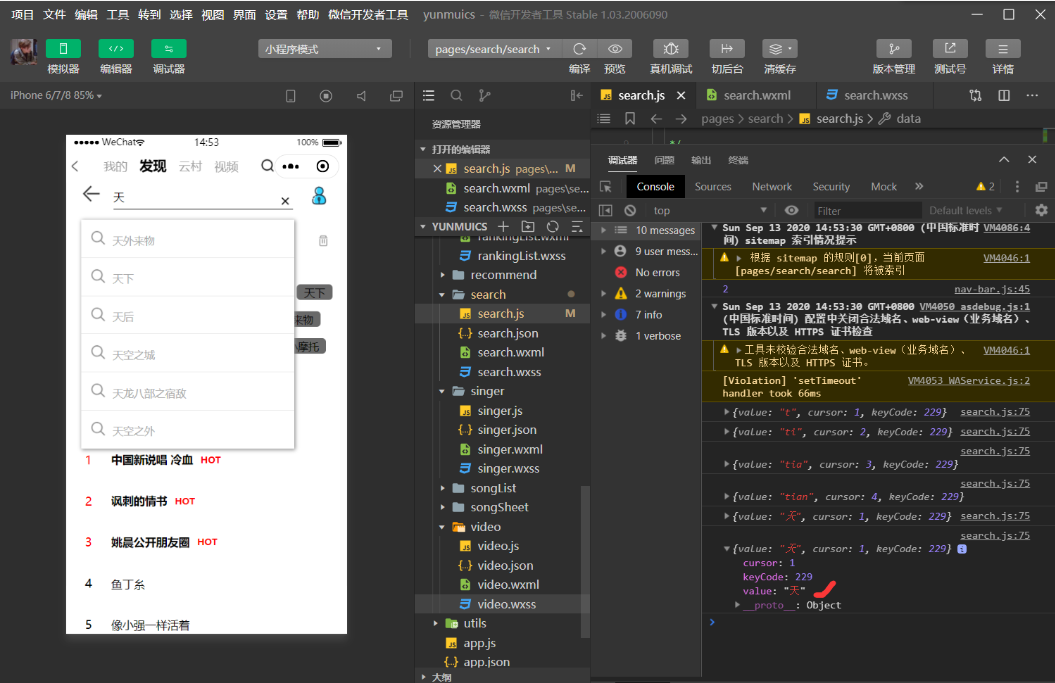Open search.json in the file tree

[507, 333]
